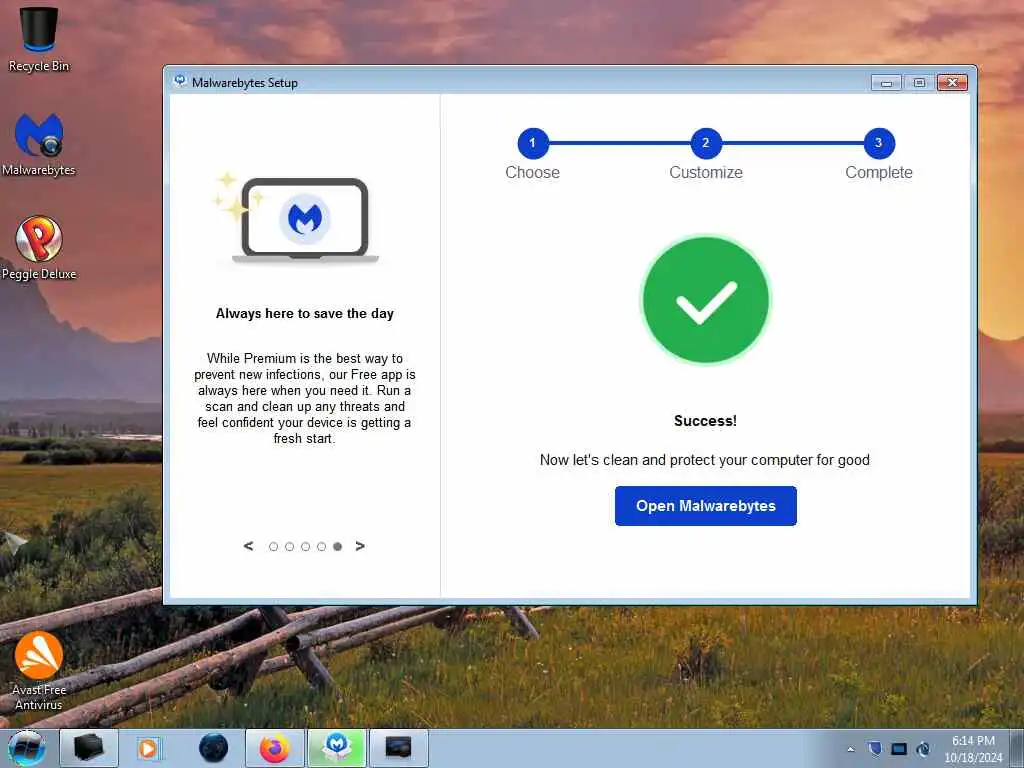Click the 'Customize' step label
Screen dimensions: 1024x768
click(706, 172)
